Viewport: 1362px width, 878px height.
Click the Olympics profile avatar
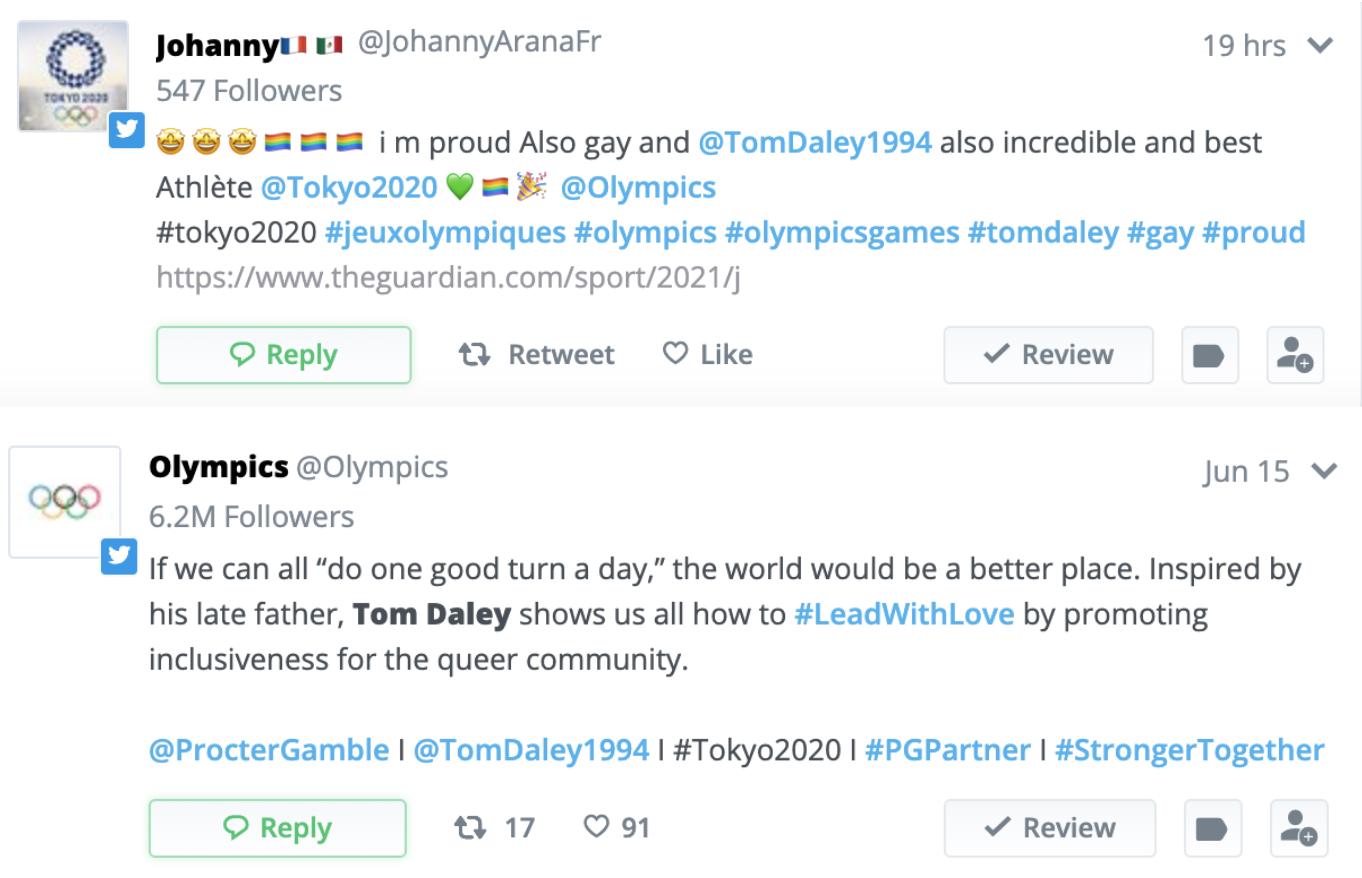64,501
